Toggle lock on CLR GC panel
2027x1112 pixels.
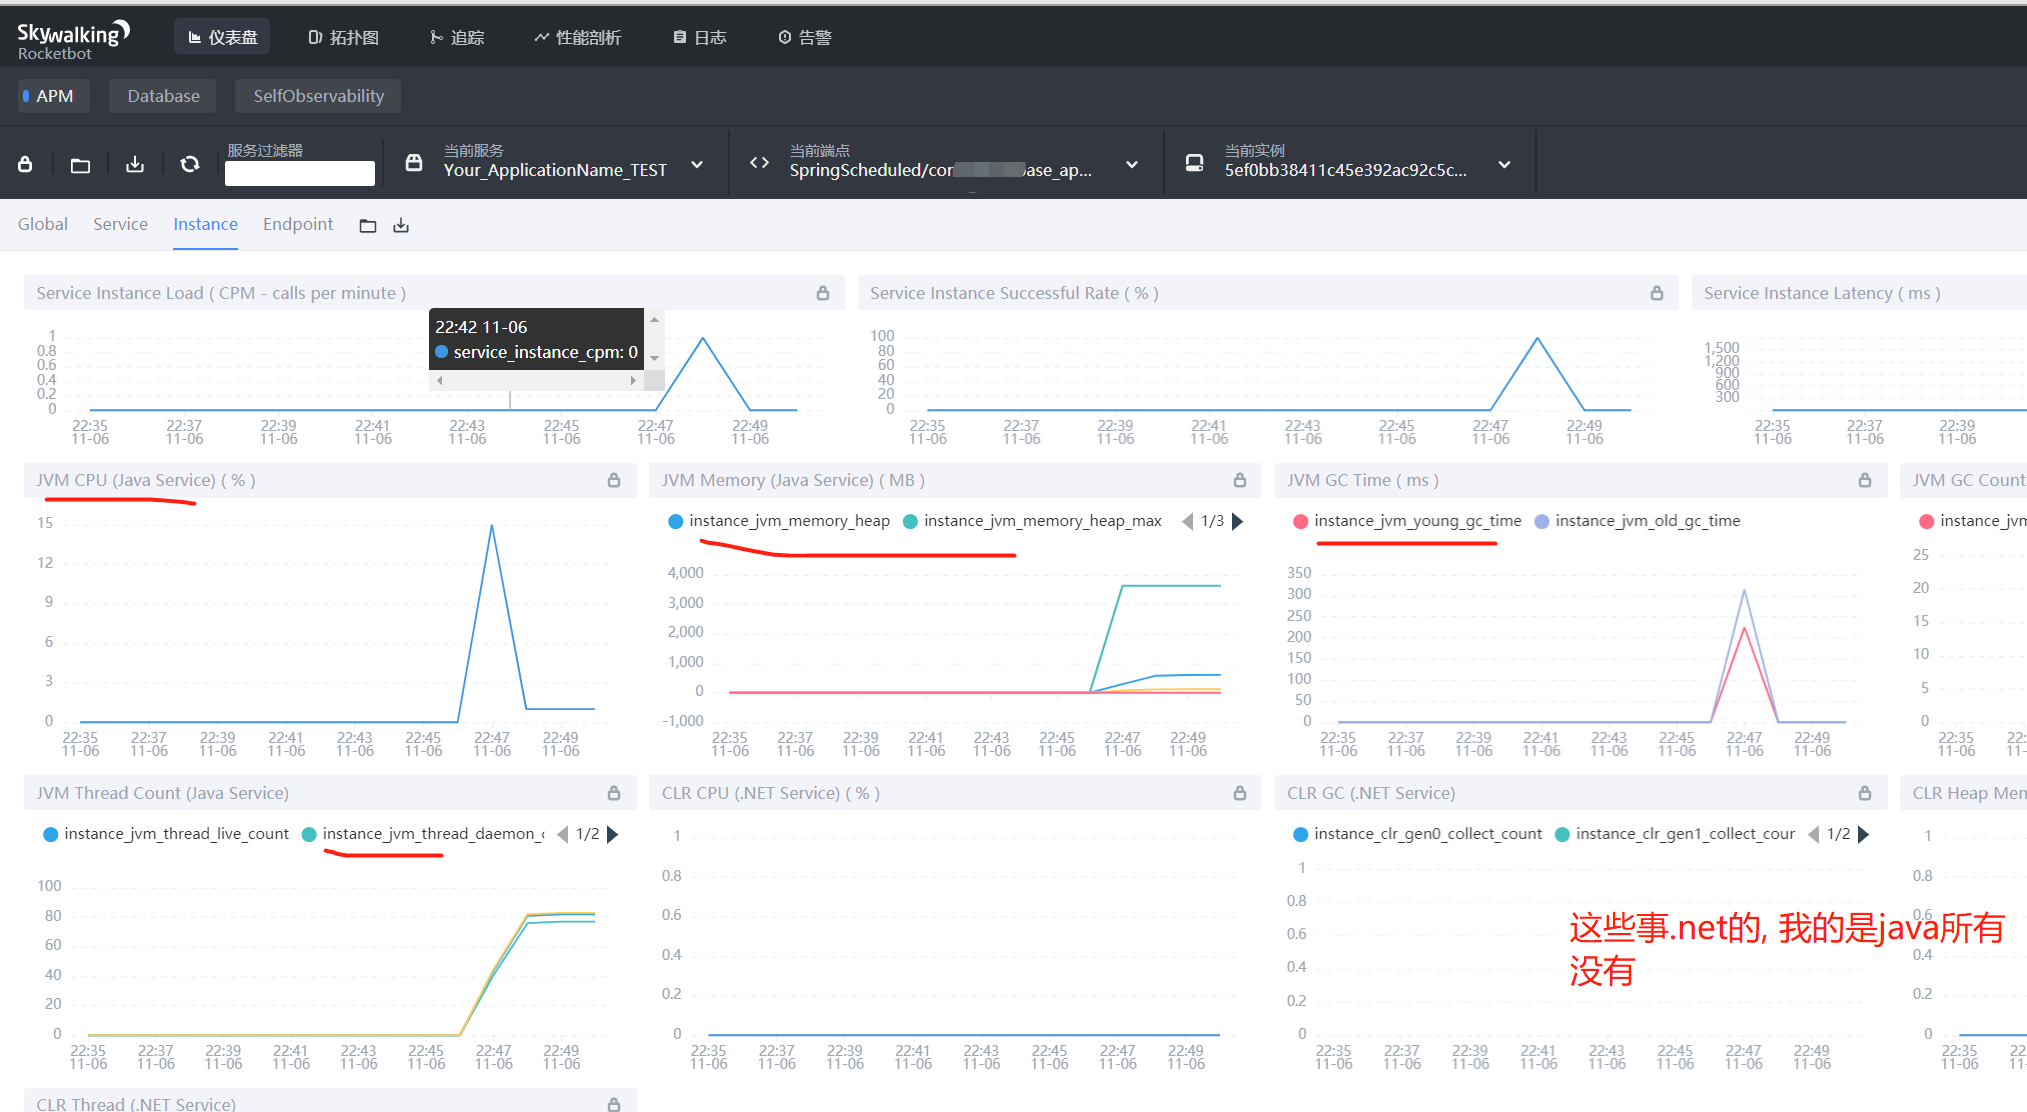tap(1865, 793)
